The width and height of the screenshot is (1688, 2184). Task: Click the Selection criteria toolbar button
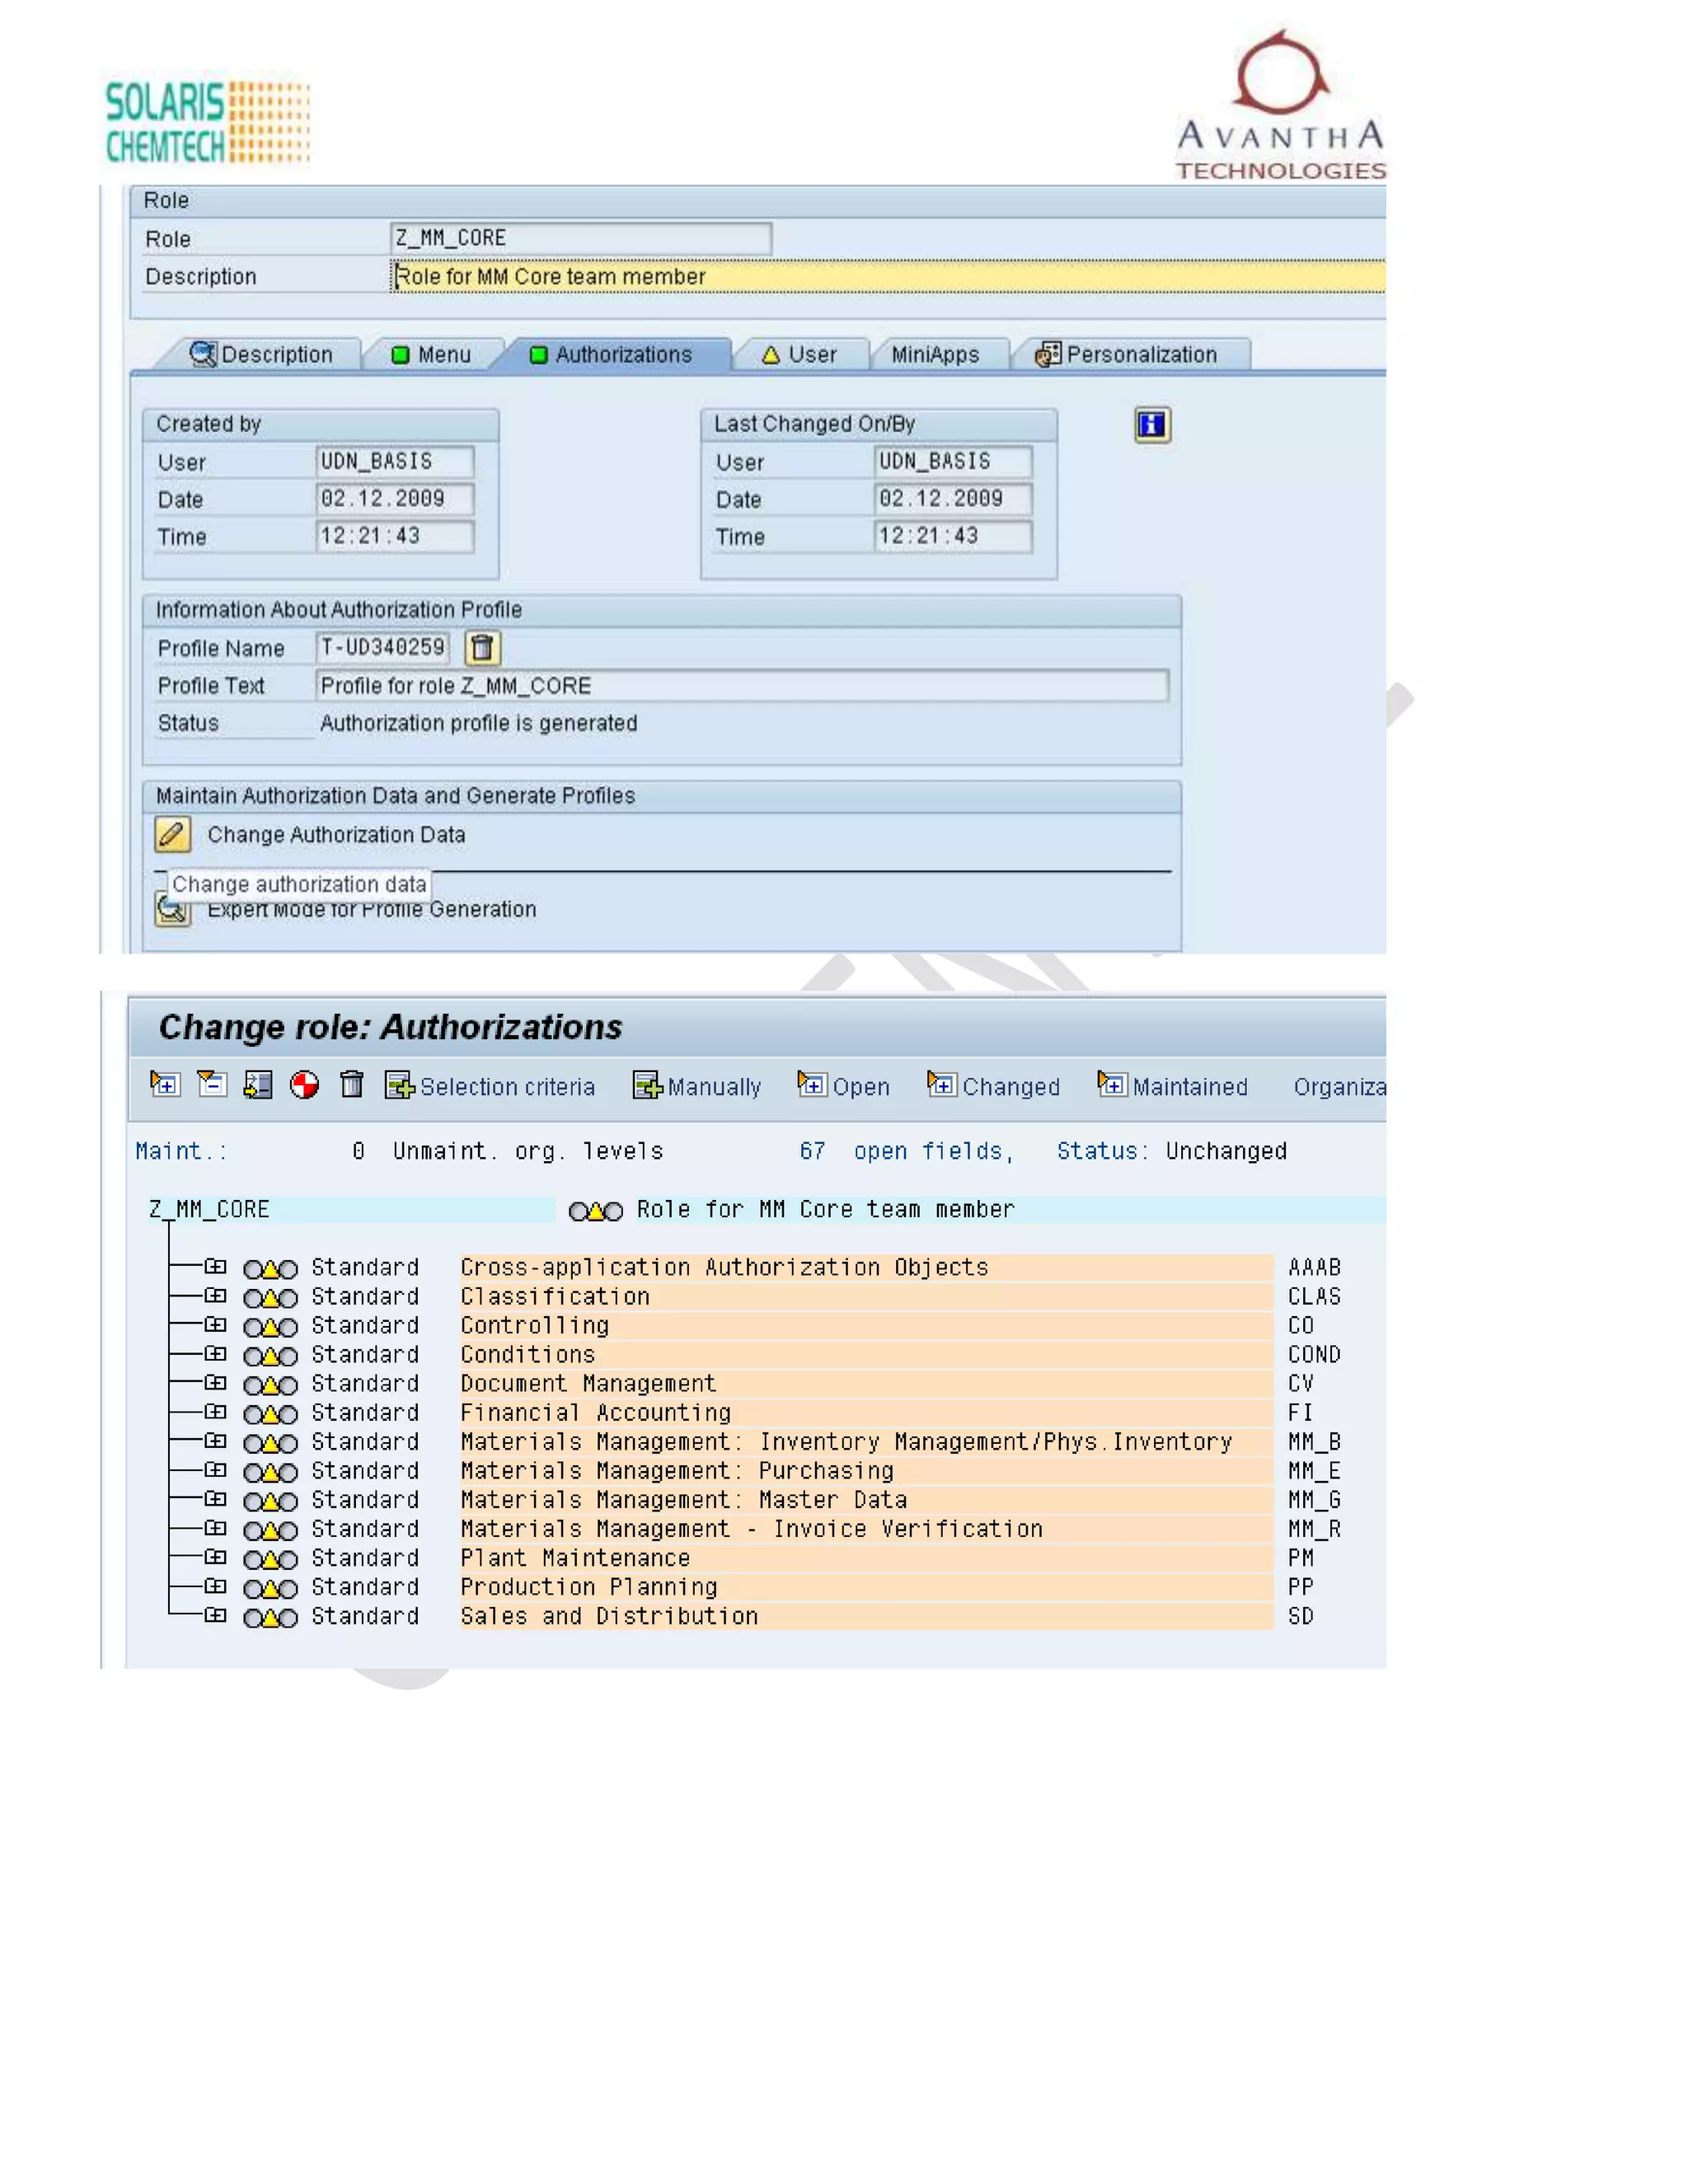tap(490, 1086)
